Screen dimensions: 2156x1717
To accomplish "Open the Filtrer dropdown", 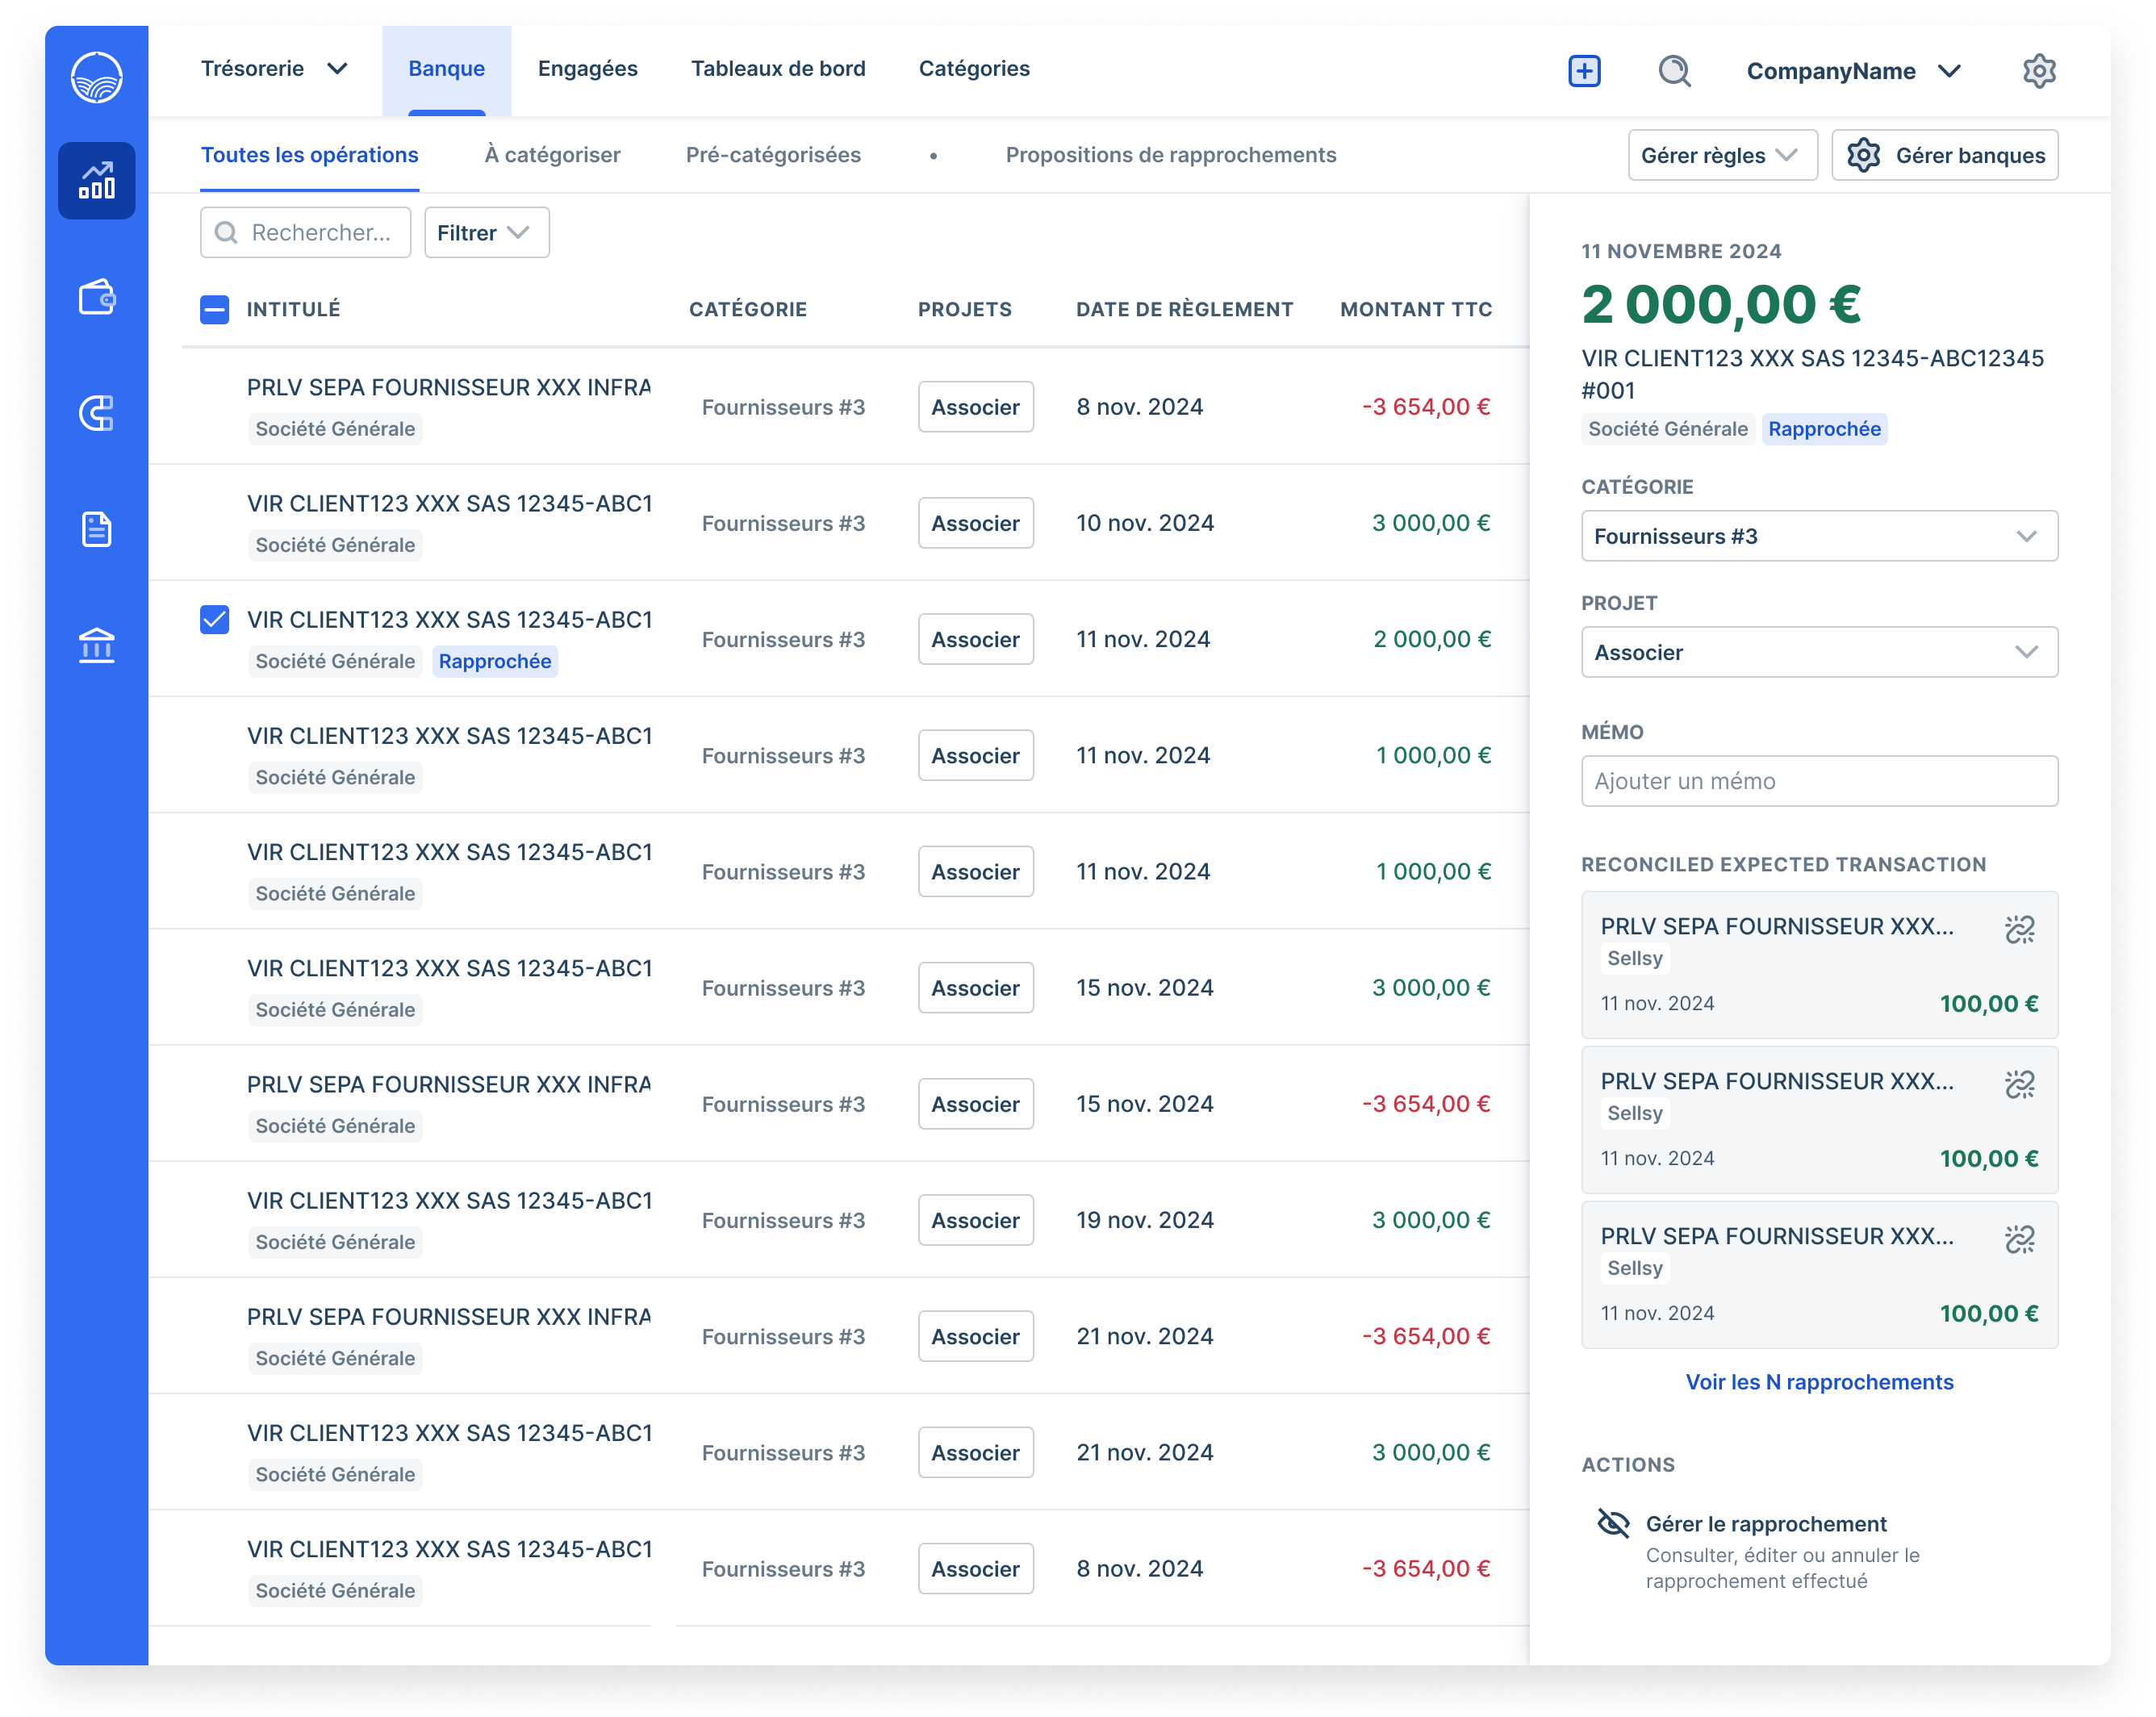I will 486,233.
